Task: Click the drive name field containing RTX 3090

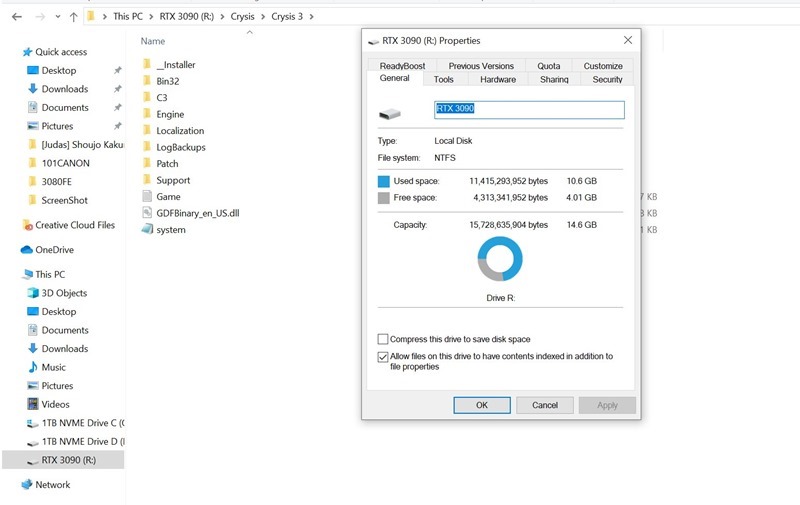Action: pyautogui.click(x=529, y=110)
